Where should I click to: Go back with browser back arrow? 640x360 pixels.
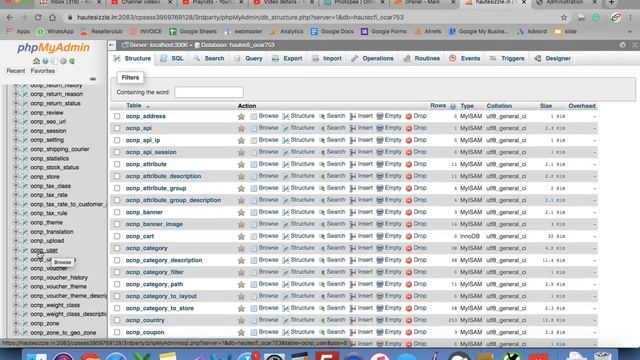coord(10,18)
